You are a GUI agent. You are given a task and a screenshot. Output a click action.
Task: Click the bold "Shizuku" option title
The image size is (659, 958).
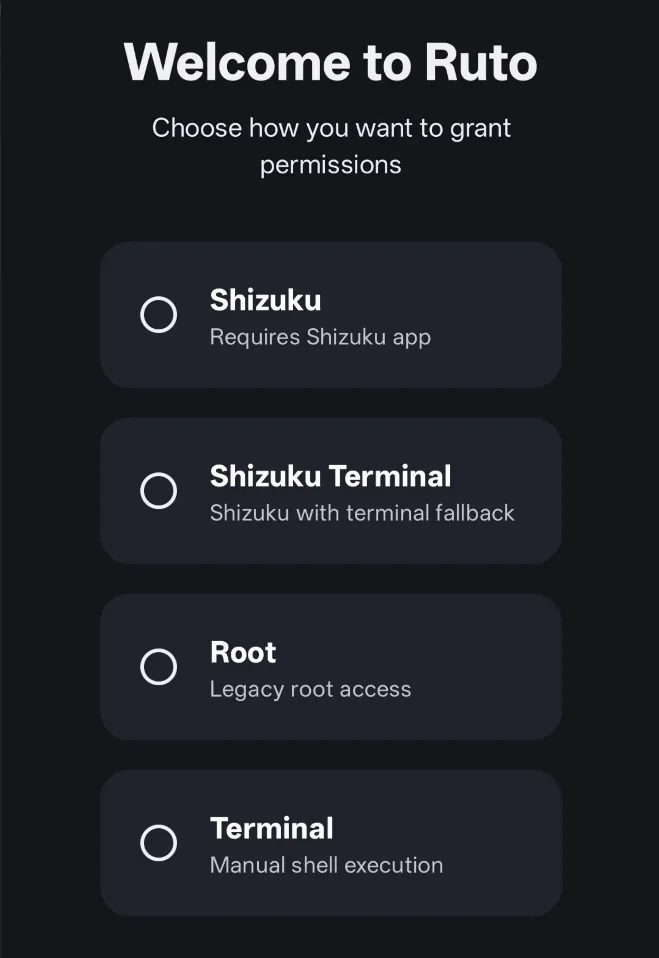point(265,300)
